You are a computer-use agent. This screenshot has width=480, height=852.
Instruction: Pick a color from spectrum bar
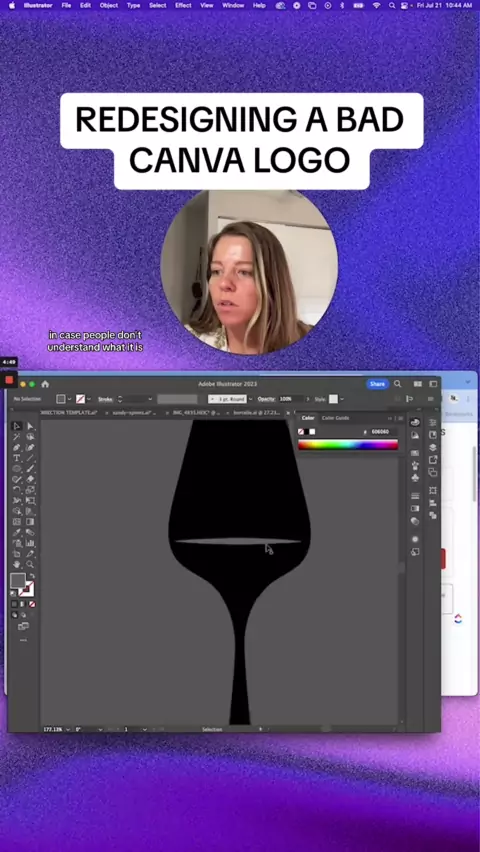point(348,444)
